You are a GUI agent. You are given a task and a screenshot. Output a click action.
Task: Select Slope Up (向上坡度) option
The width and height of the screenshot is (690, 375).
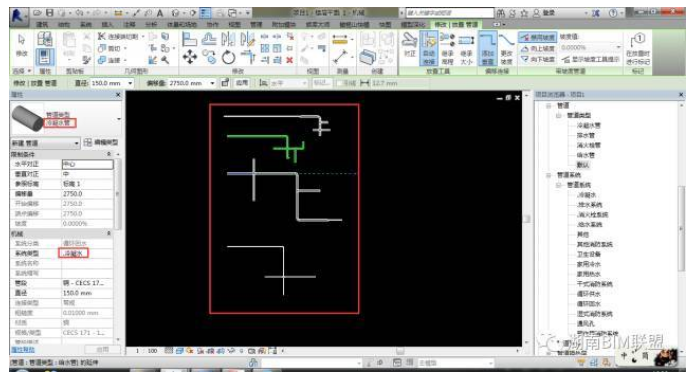538,48
